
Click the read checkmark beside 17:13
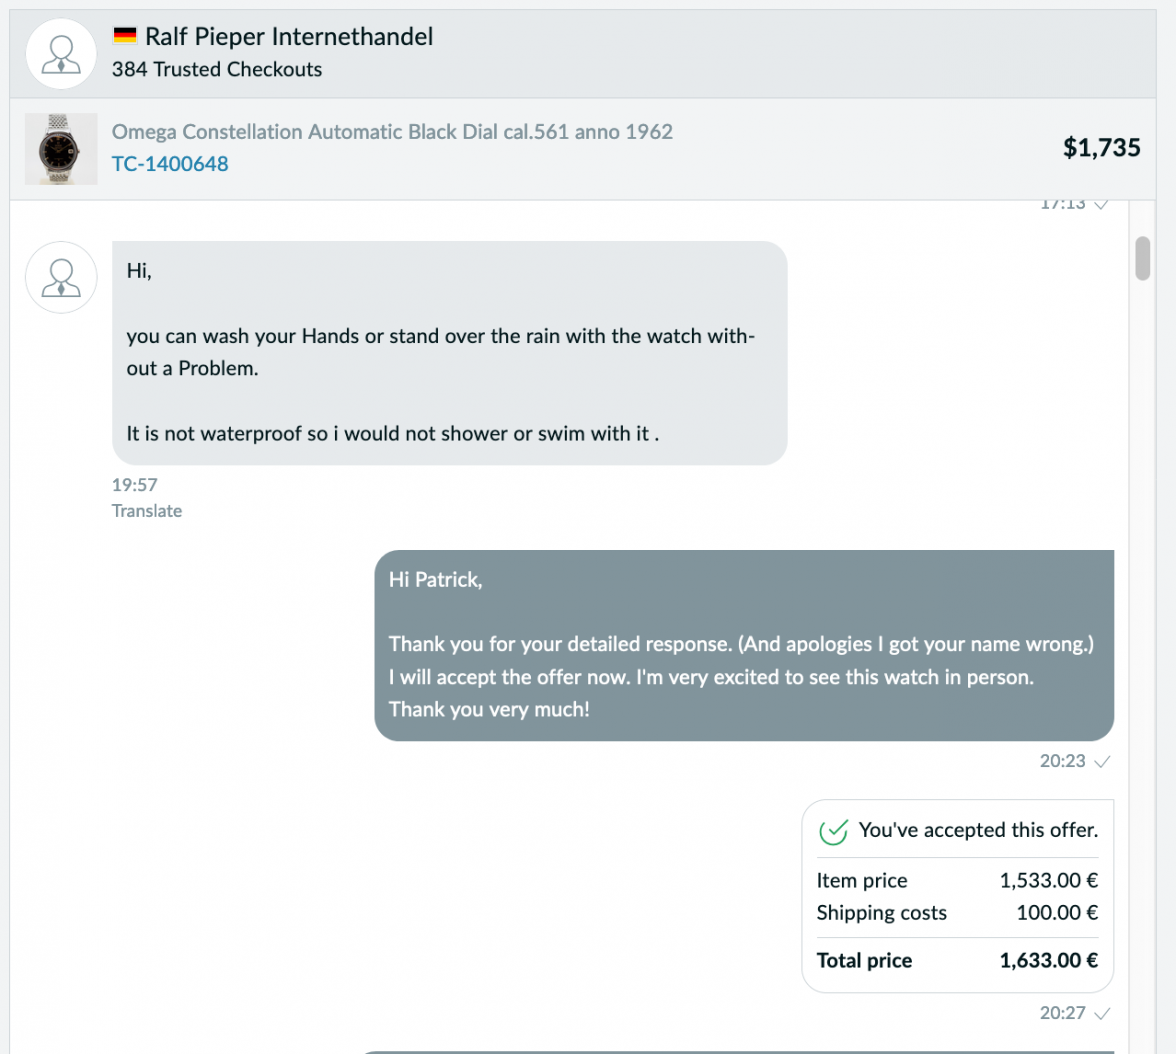[x=1101, y=204]
